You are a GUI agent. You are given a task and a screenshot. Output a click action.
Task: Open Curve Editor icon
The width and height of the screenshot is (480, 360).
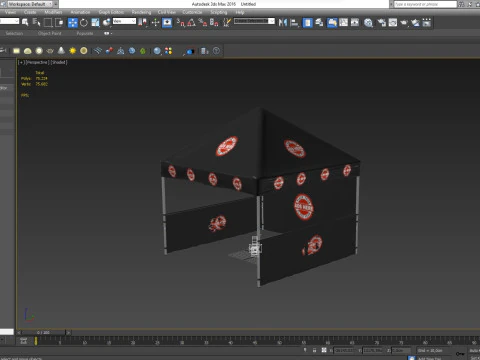point(343,22)
